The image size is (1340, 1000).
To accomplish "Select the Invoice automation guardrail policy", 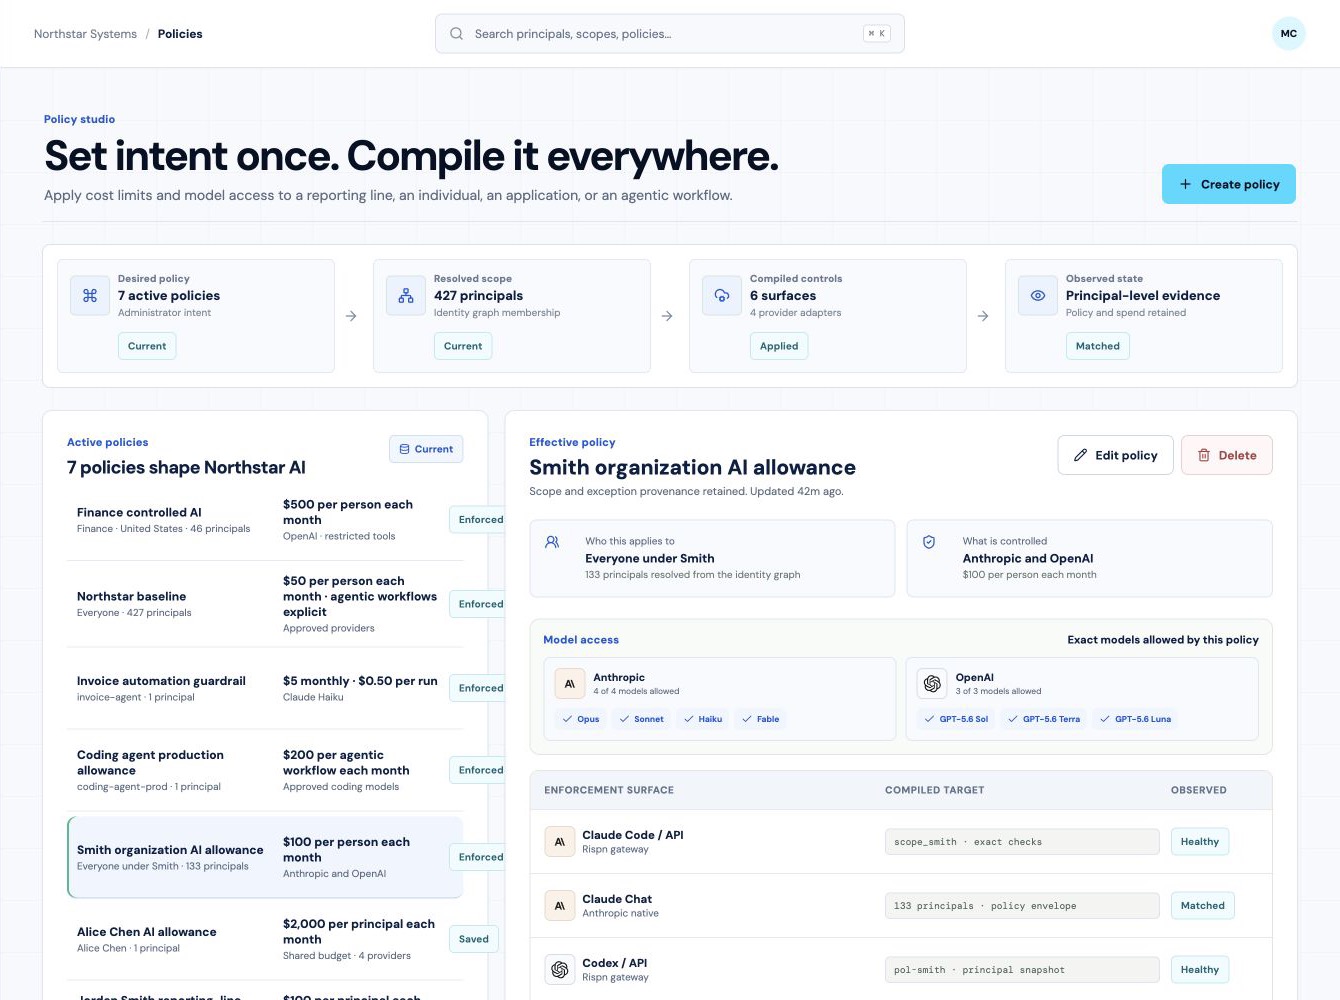I will (265, 688).
